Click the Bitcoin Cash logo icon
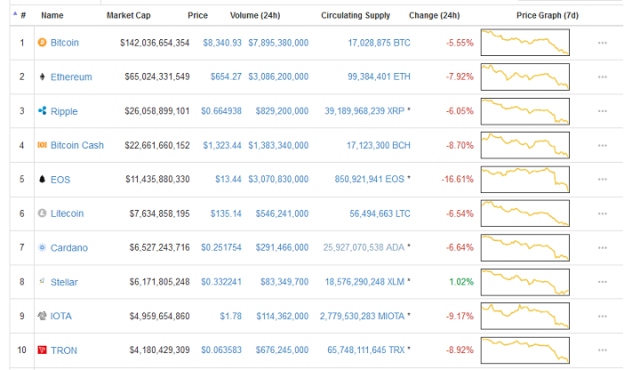This screenshot has width=640, height=370. (42, 145)
